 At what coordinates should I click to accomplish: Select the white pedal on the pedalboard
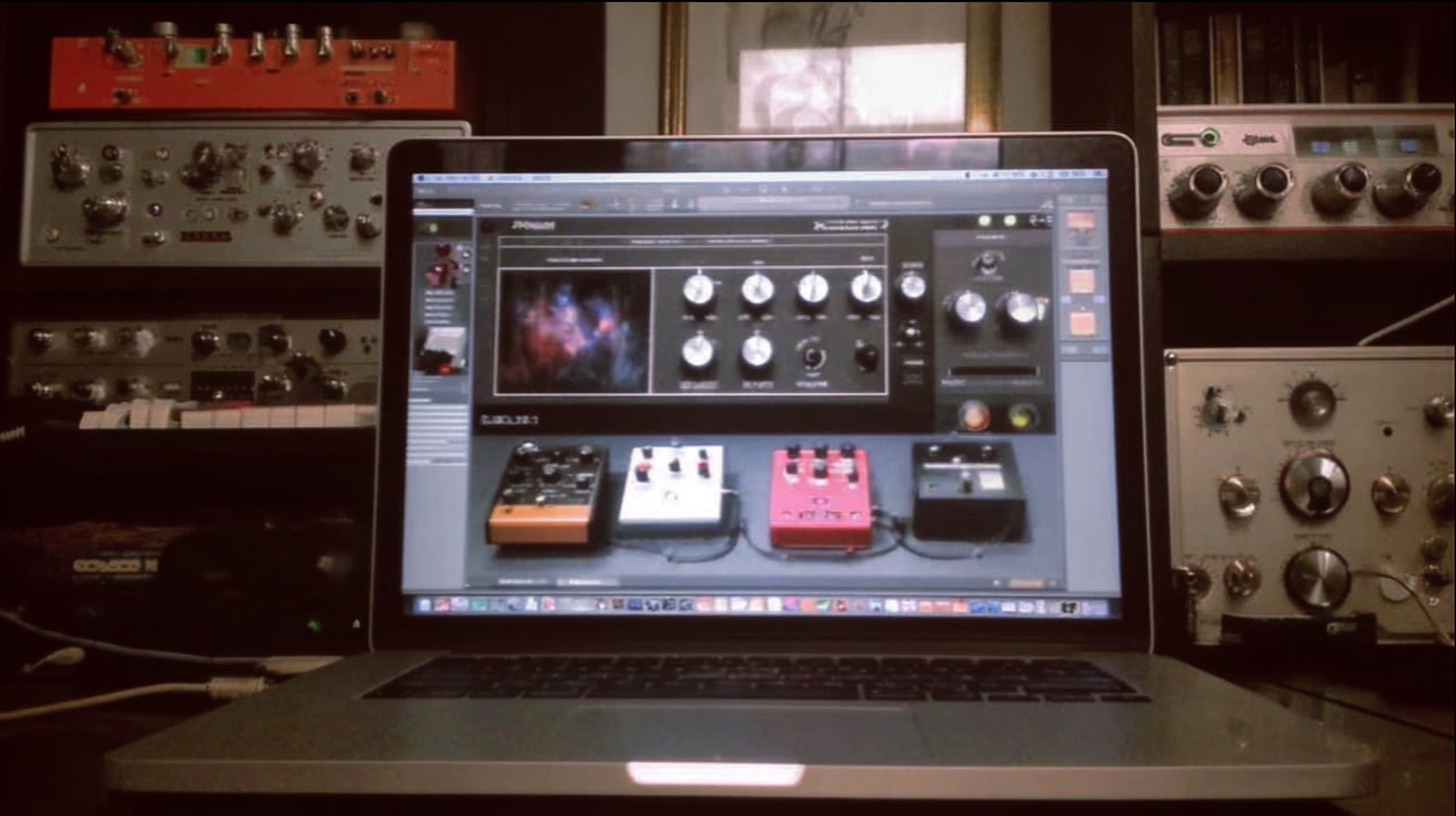pyautogui.click(x=672, y=487)
